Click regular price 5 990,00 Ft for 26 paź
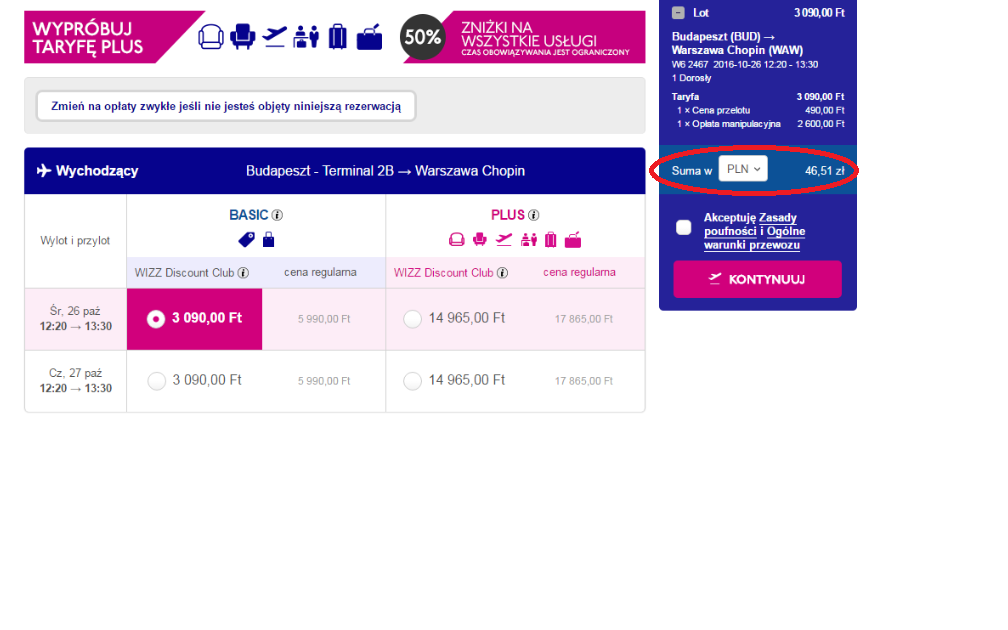 click(324, 320)
